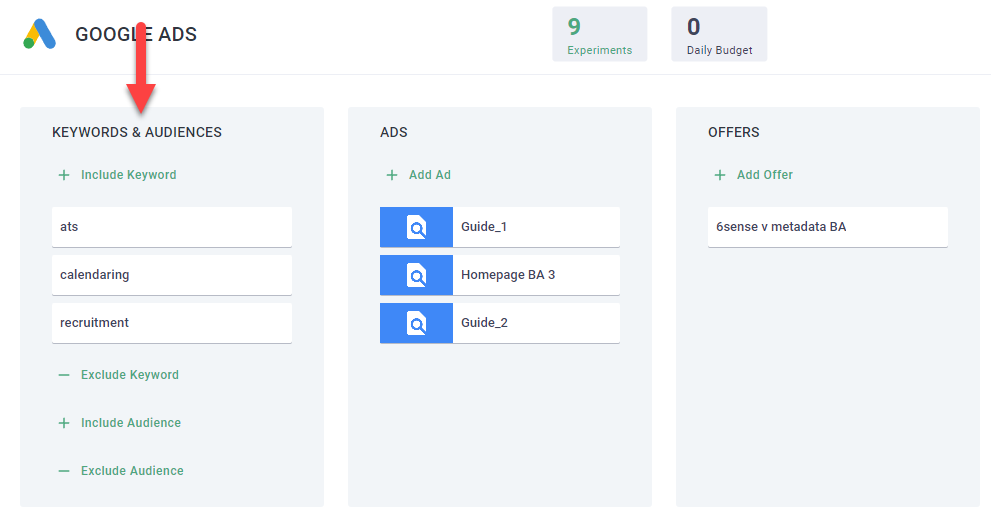991x521 pixels.
Task: Click the Google Ads logo icon
Action: pyautogui.click(x=40, y=34)
